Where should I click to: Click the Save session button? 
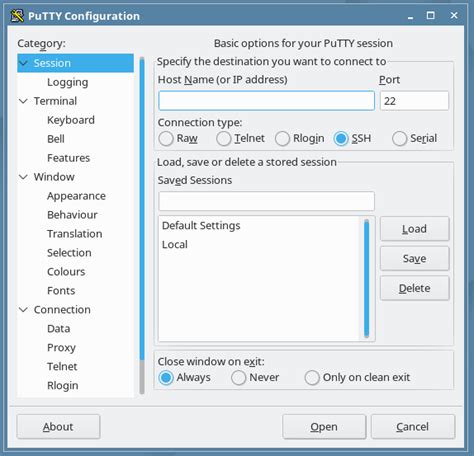[415, 259]
